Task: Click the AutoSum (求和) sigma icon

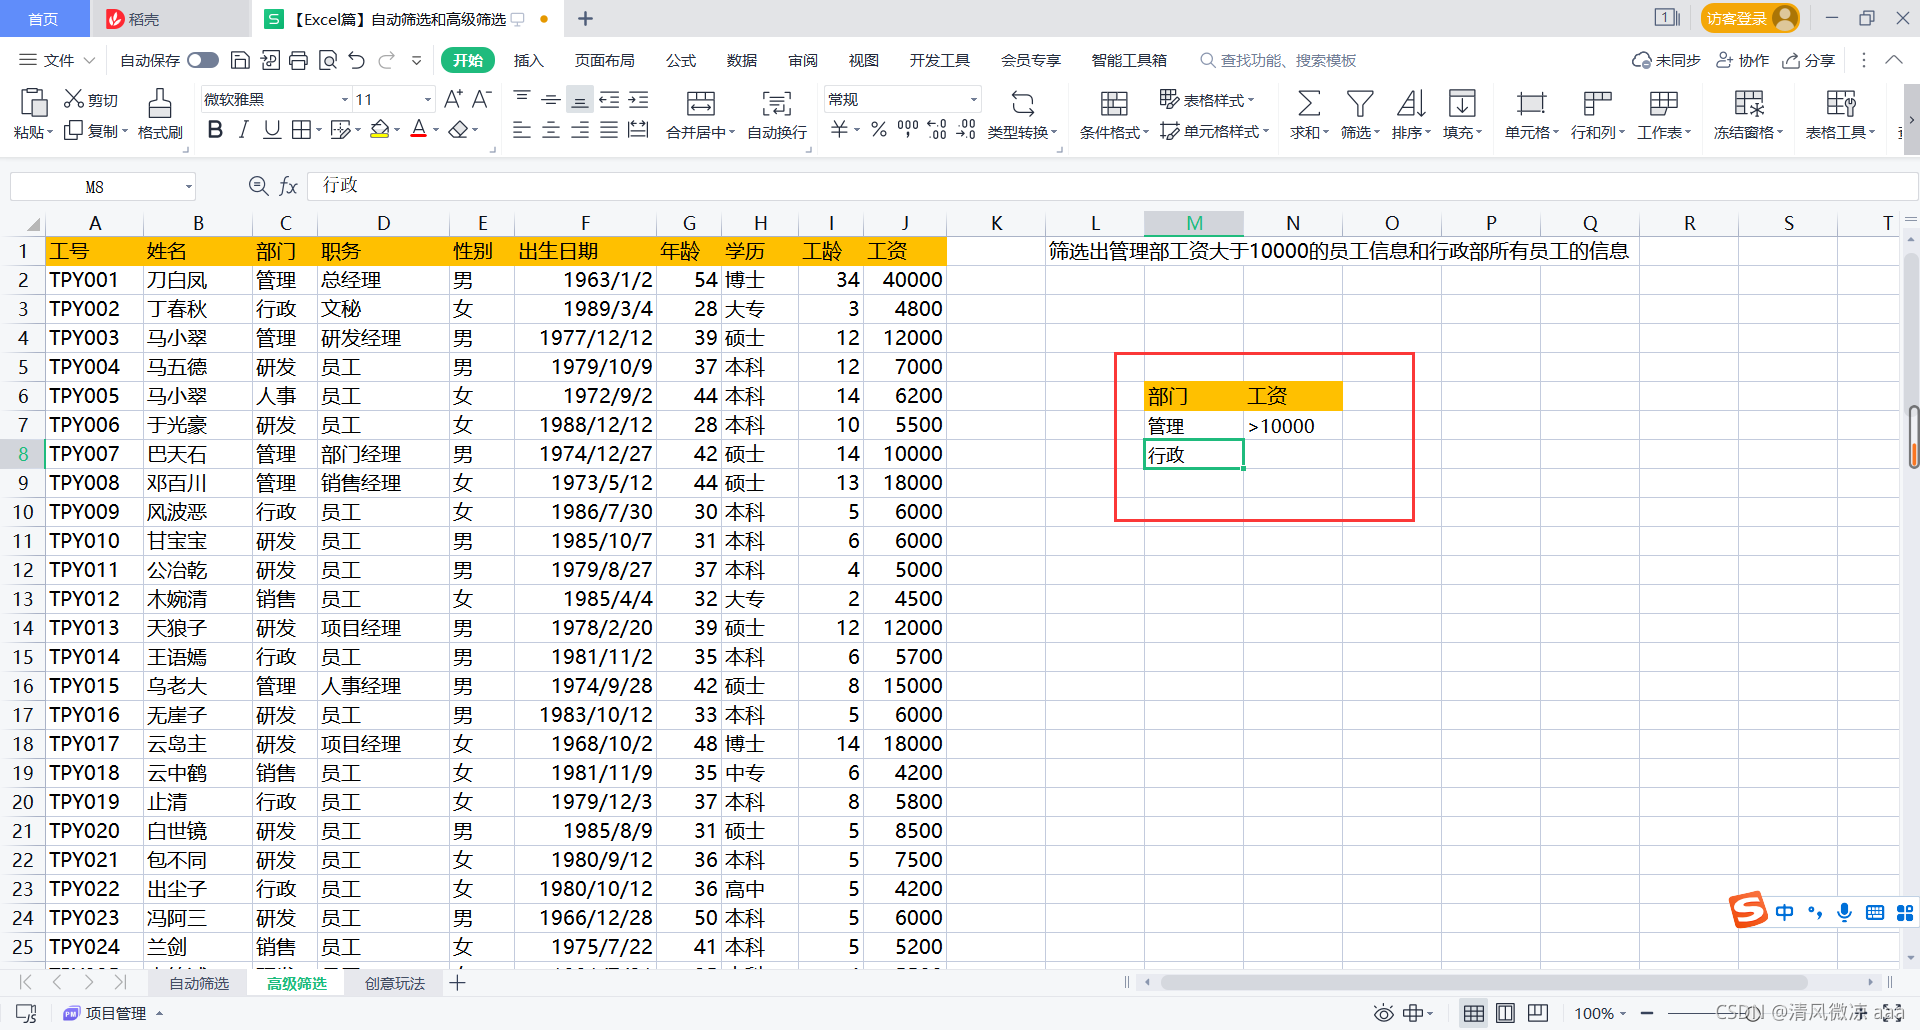Action: point(1308,103)
